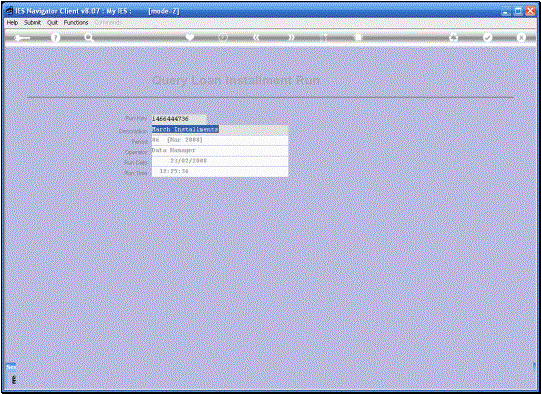Click the Run Time field 12:25:36

220,171
